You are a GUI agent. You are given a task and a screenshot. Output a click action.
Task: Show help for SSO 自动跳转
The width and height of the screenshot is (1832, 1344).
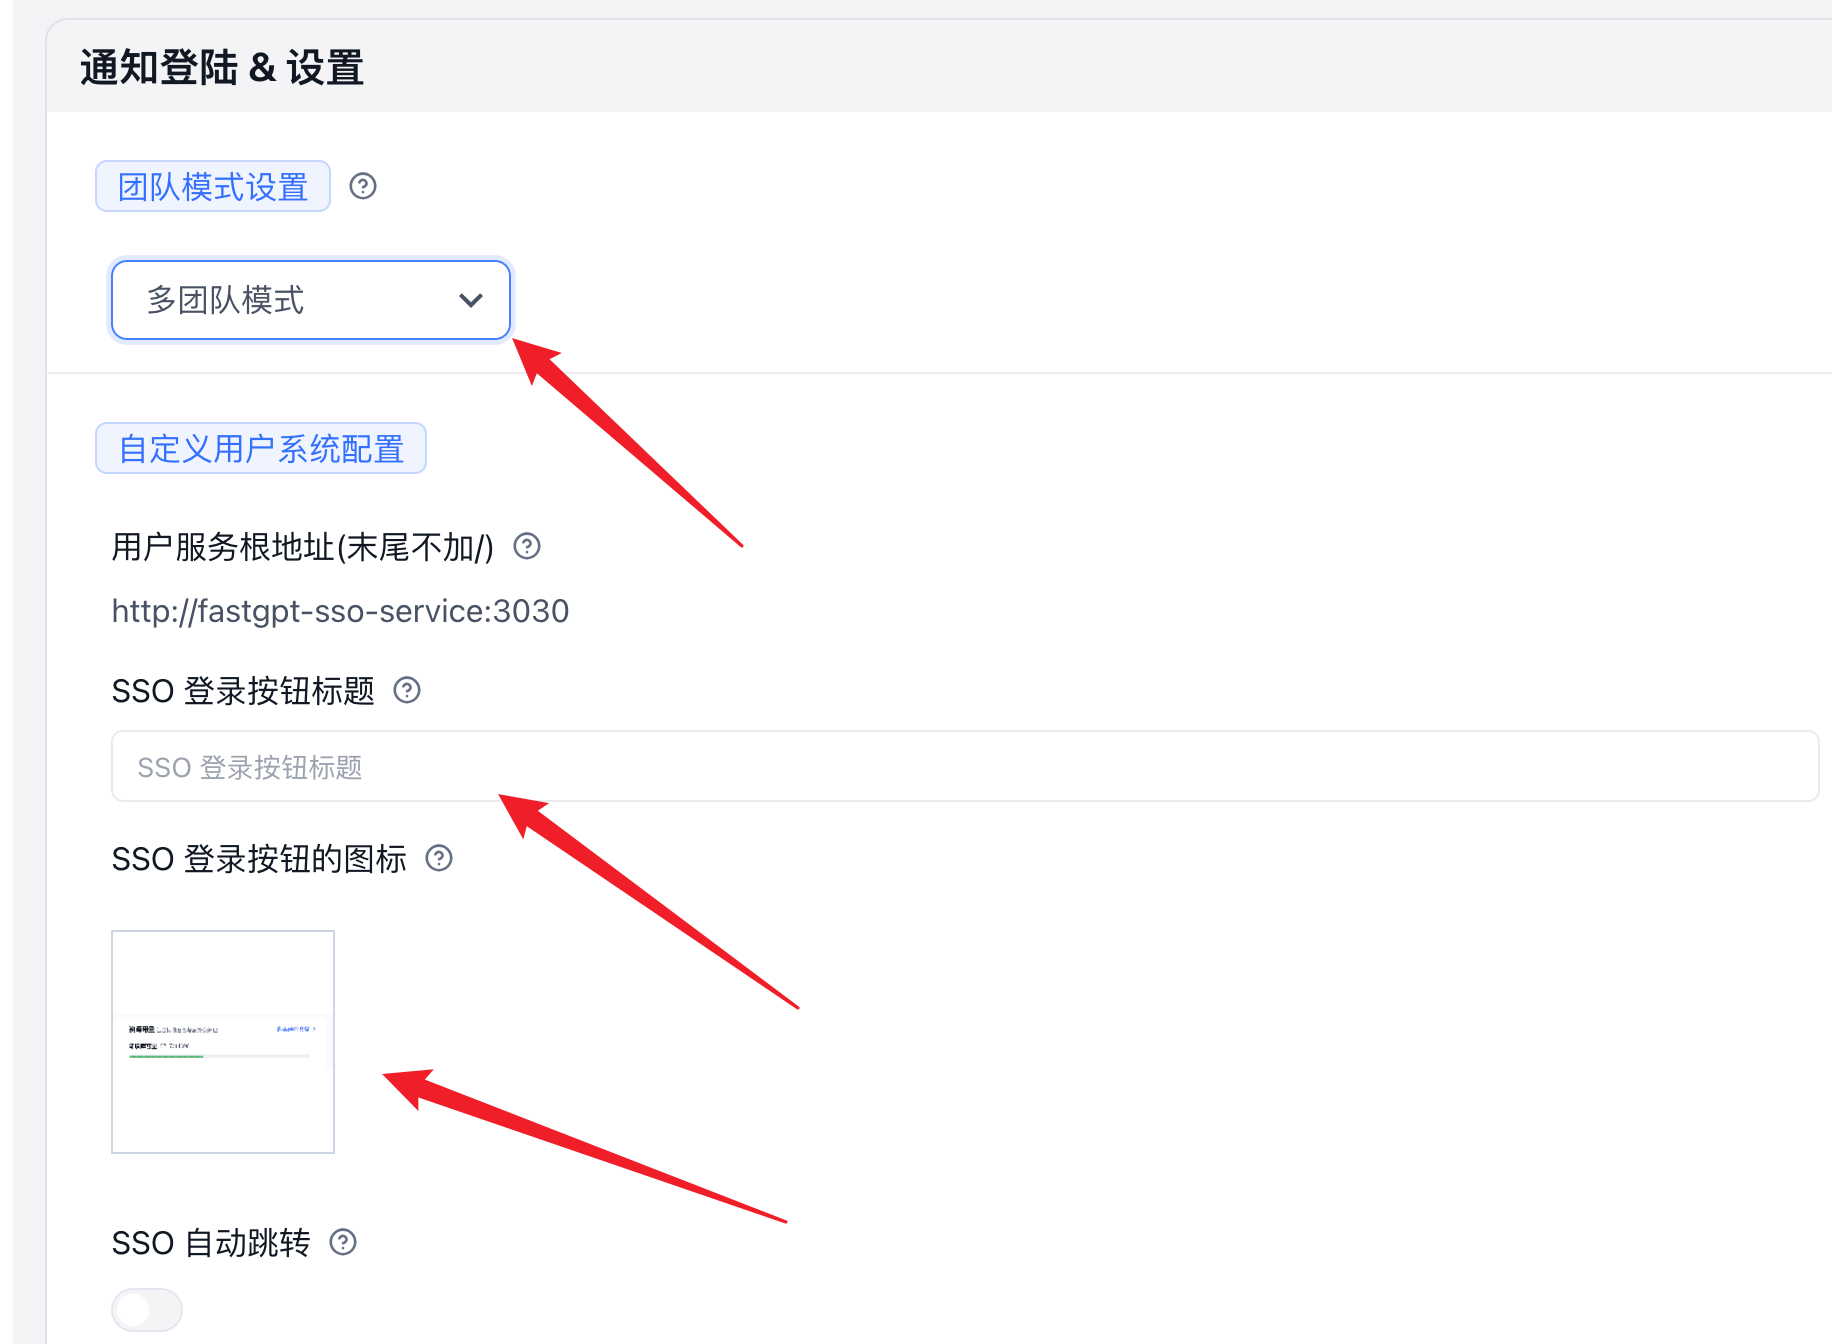(343, 1242)
